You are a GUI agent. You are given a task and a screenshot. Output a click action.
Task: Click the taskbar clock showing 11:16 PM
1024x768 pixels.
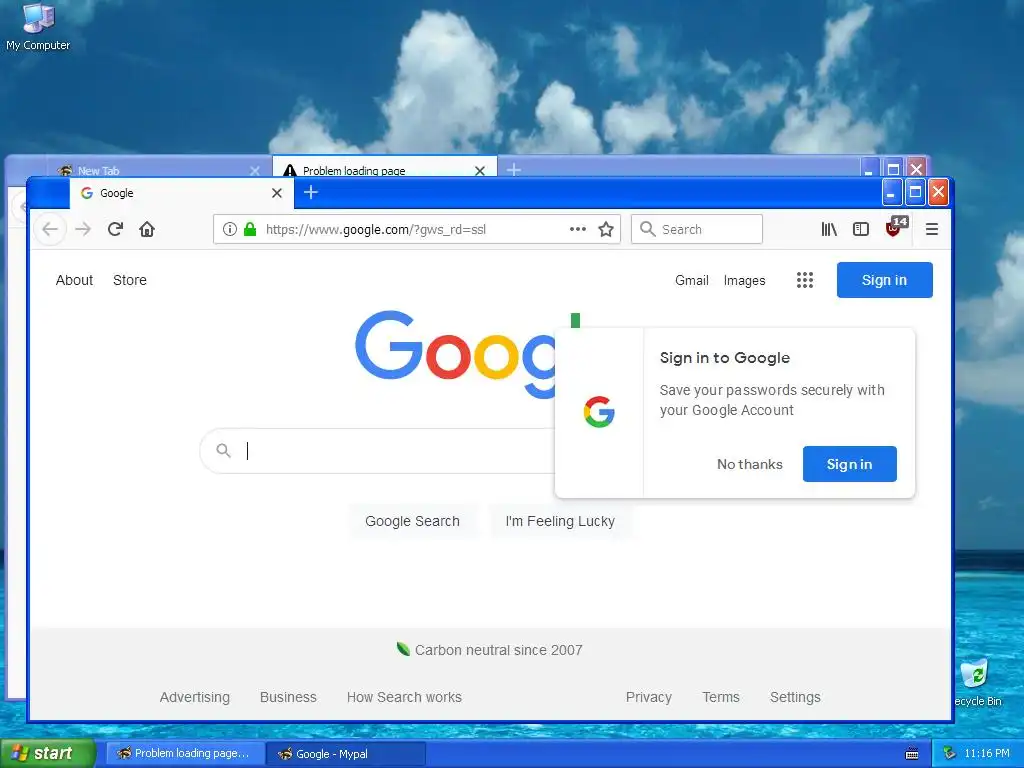click(987, 754)
